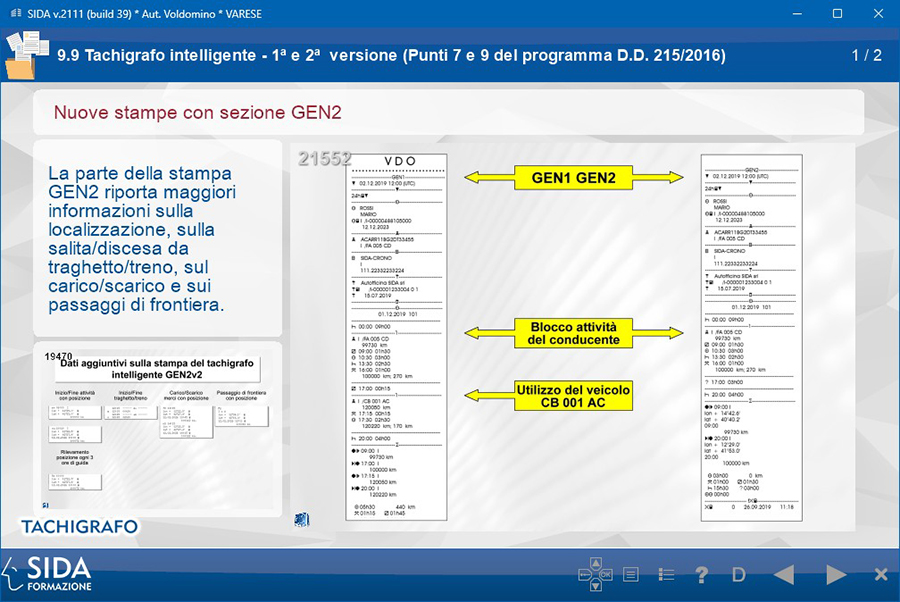The width and height of the screenshot is (900, 602).
Task: Advance to the next slide arrow
Action: (836, 575)
